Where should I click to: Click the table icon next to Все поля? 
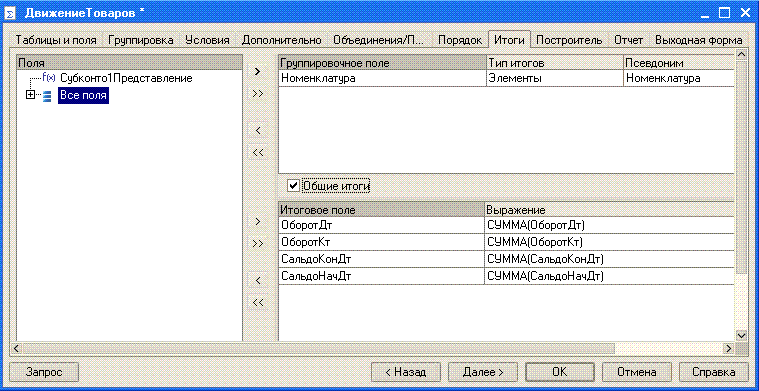coord(47,96)
